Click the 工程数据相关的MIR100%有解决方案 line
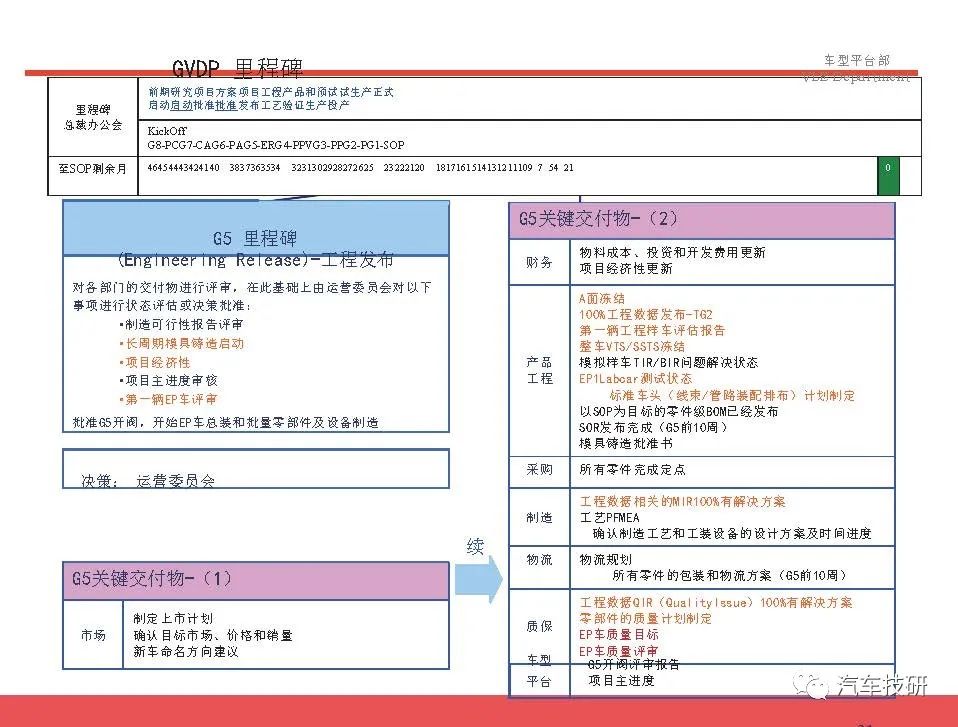The height and width of the screenshot is (727, 958). click(682, 502)
